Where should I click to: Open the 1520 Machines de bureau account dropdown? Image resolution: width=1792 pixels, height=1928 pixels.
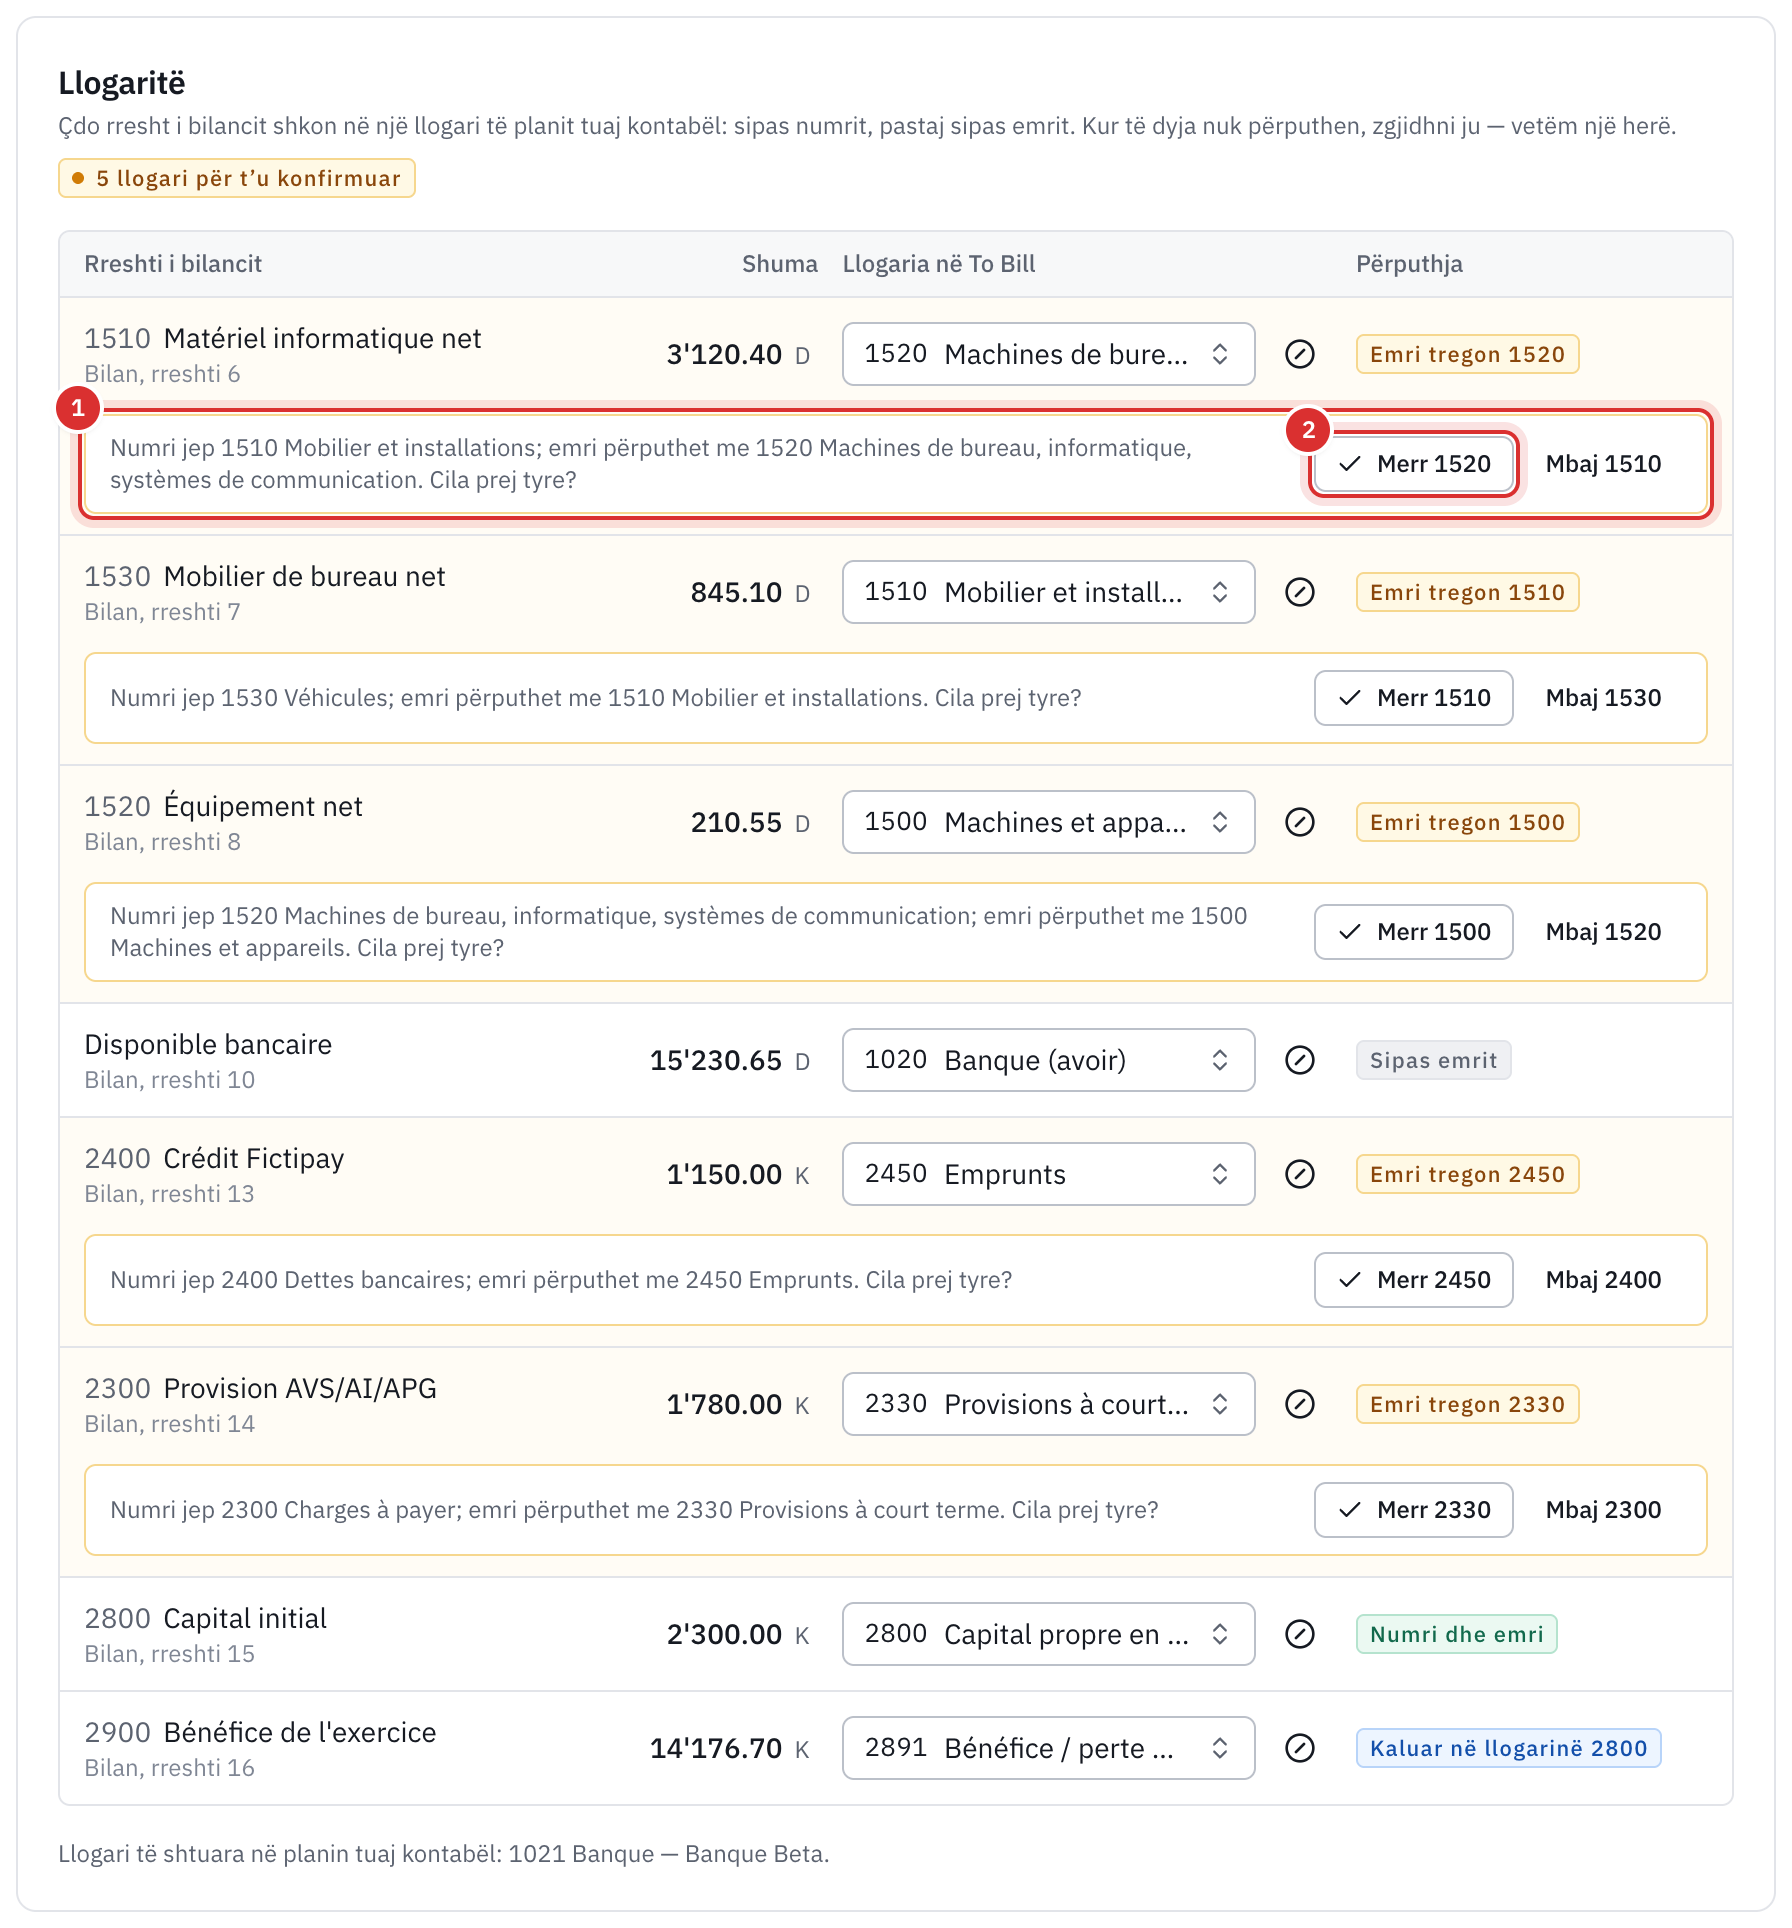click(x=1048, y=354)
